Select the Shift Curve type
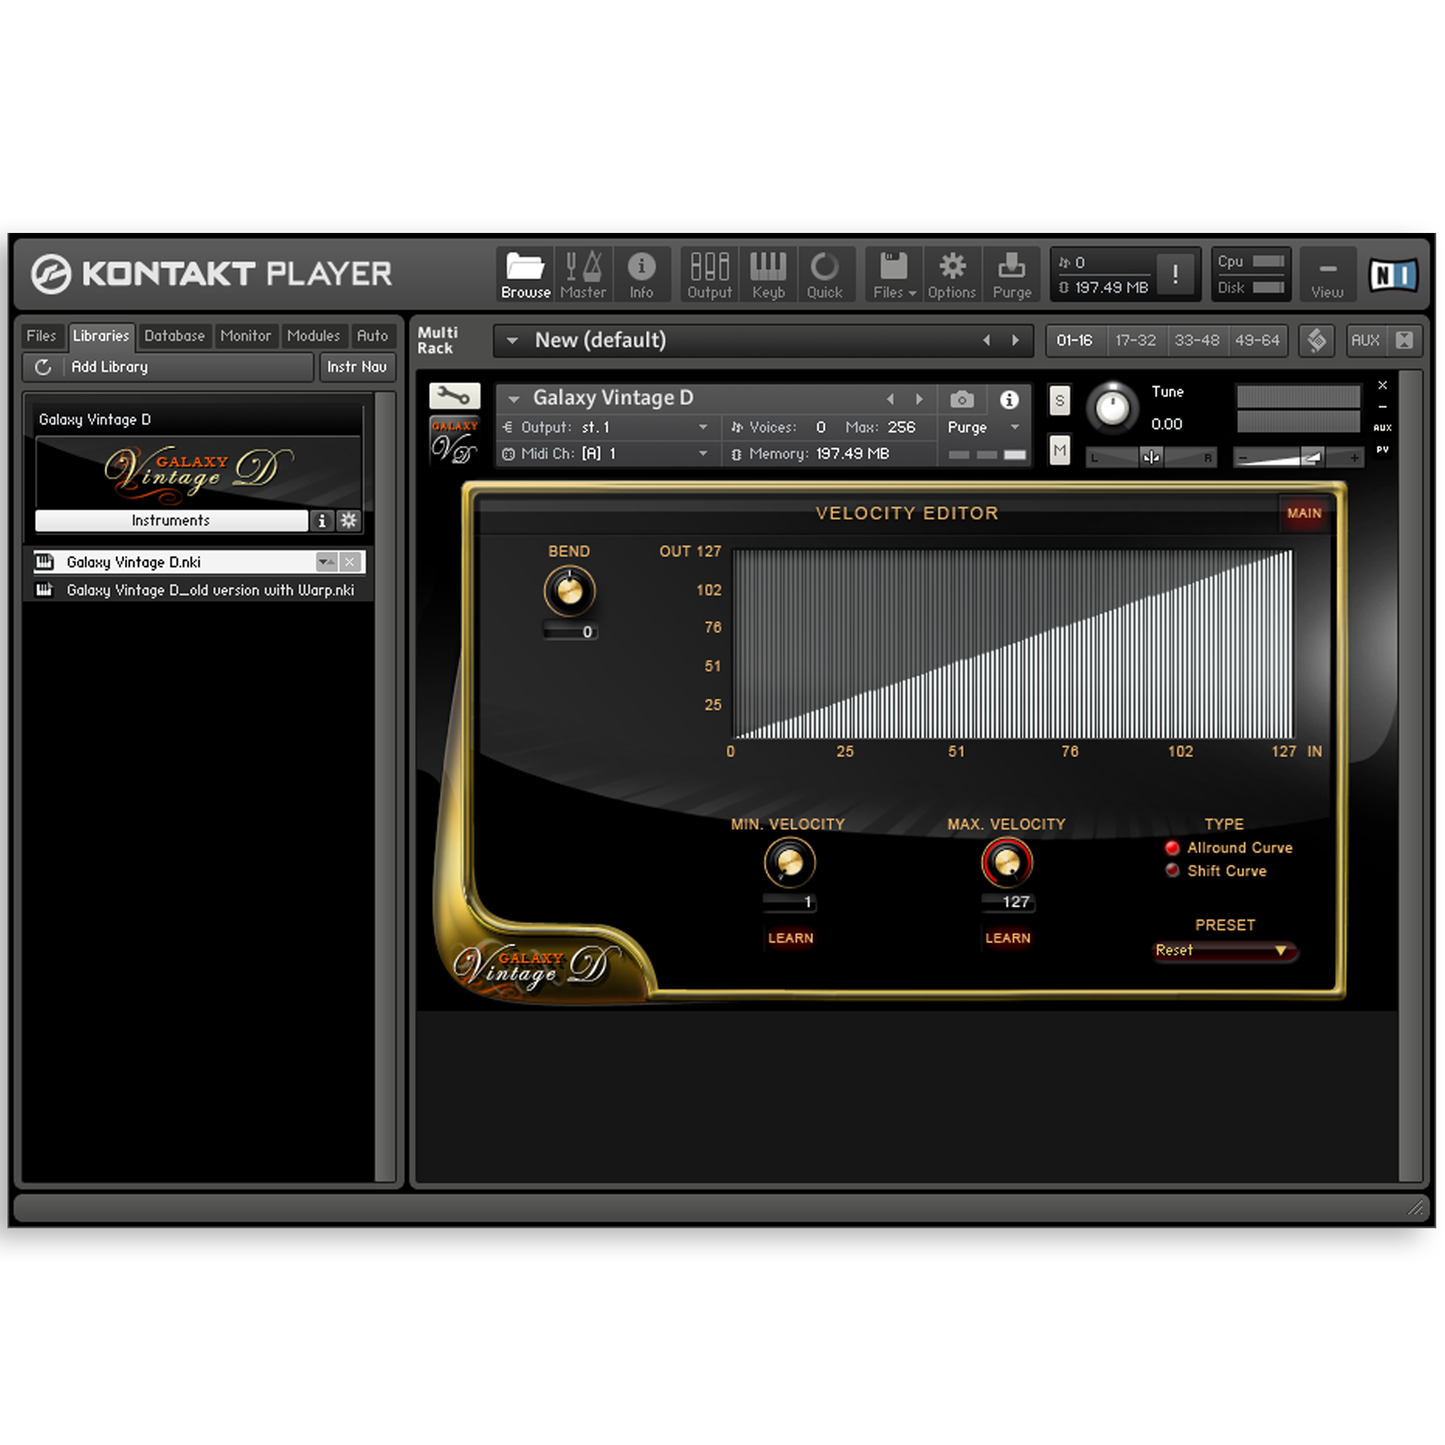Viewport: 1445px width, 1445px height. click(x=1173, y=871)
